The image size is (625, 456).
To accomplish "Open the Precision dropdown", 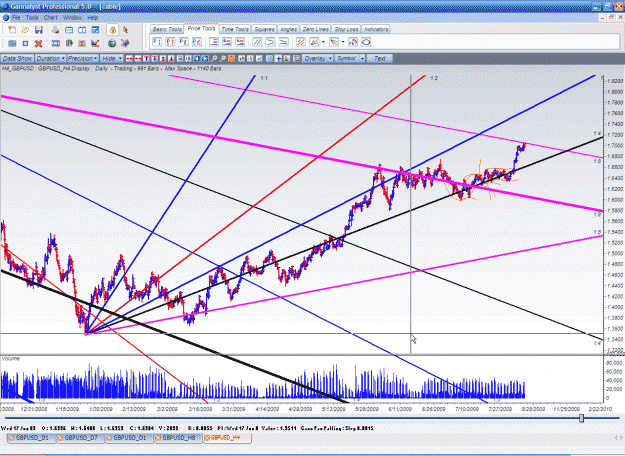I will (82, 59).
